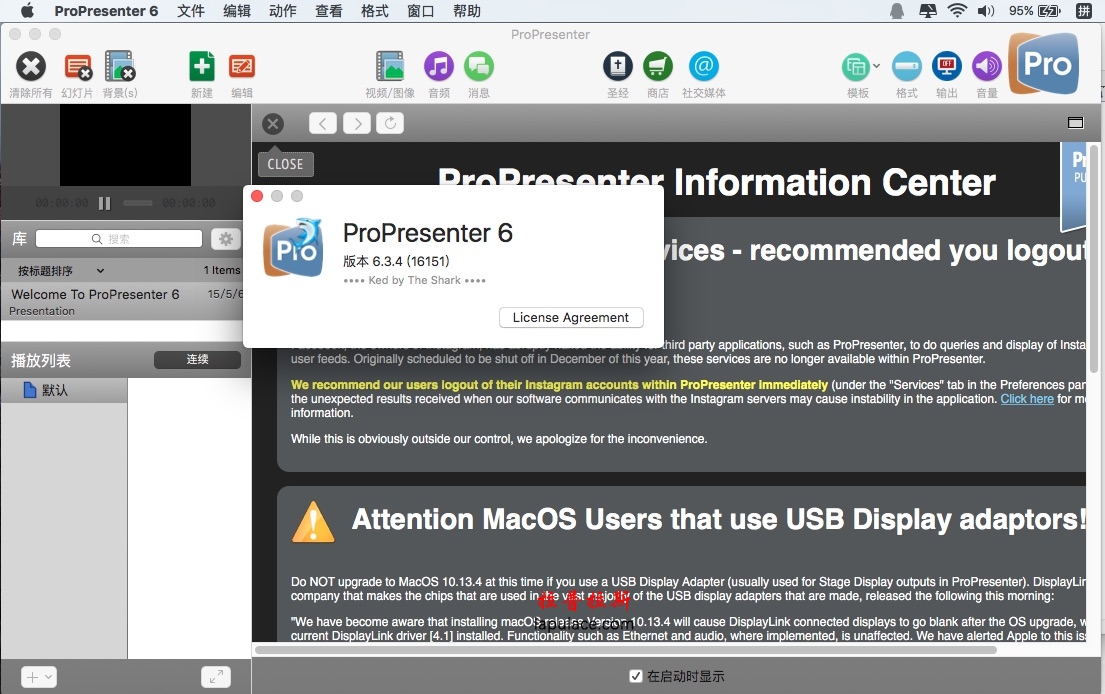Viewport: 1105px width, 694px height.
Task: Clear slides with the 幻灯片 icon
Action: coord(78,67)
